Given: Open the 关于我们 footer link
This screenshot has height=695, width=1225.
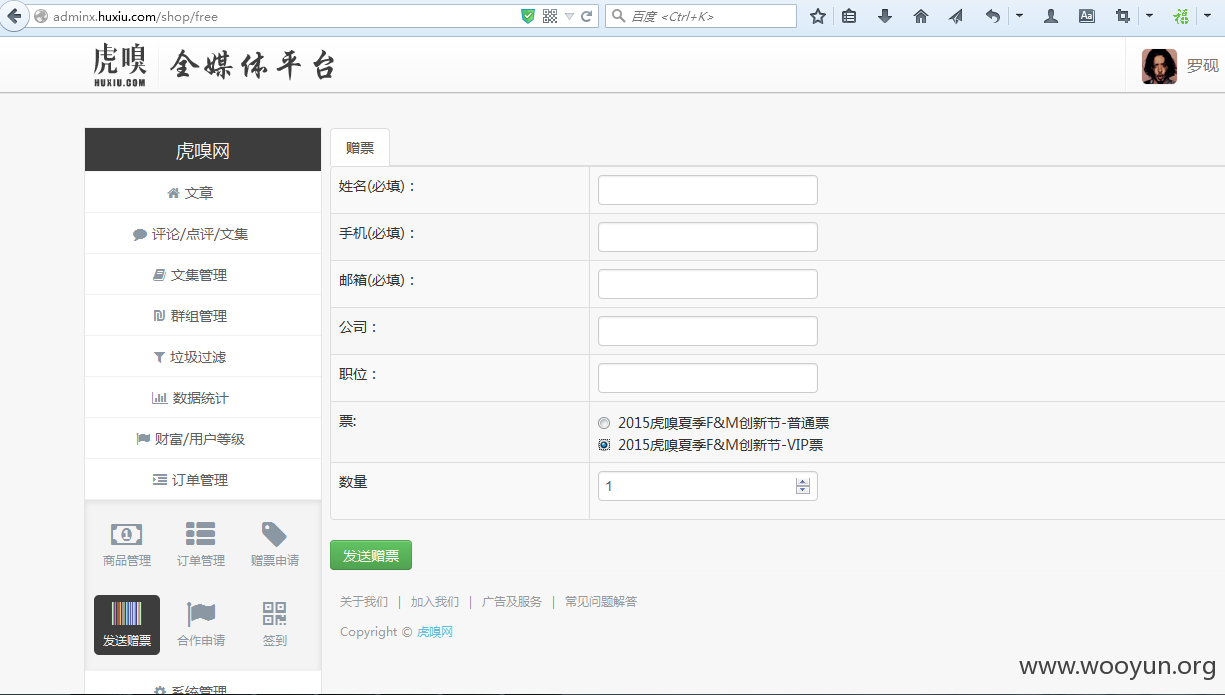Looking at the screenshot, I should (x=364, y=602).
